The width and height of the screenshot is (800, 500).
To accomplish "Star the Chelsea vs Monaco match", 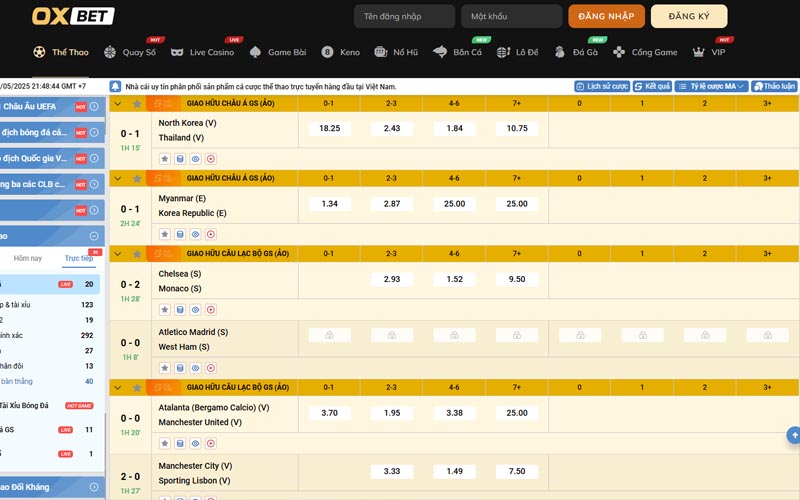I will (164, 310).
